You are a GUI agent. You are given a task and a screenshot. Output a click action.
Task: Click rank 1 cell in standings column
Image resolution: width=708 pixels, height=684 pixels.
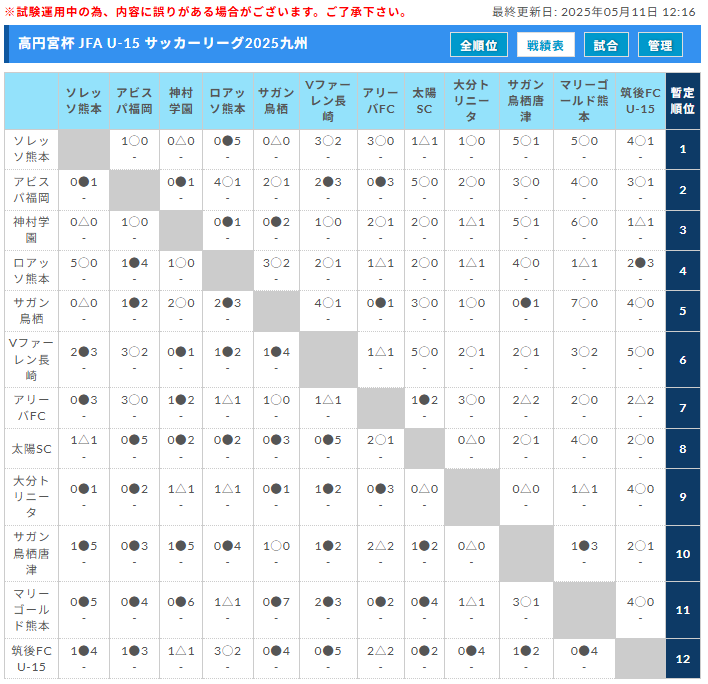(x=682, y=150)
